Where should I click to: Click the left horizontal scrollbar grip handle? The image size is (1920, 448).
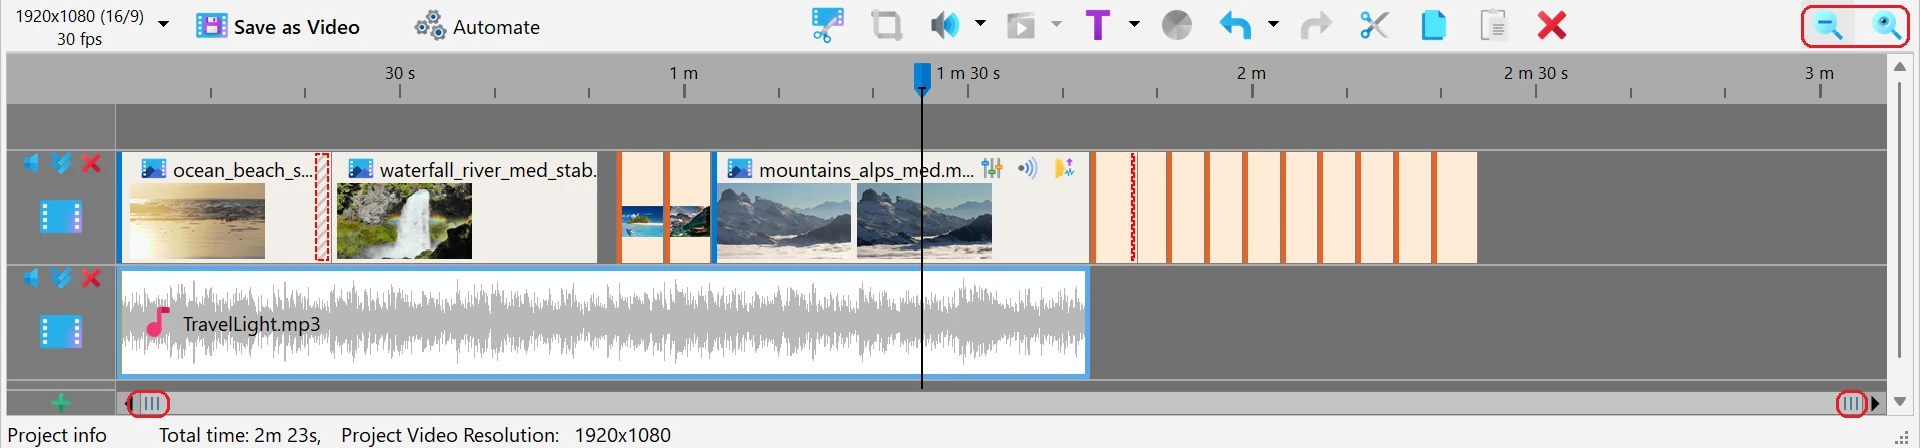point(150,403)
